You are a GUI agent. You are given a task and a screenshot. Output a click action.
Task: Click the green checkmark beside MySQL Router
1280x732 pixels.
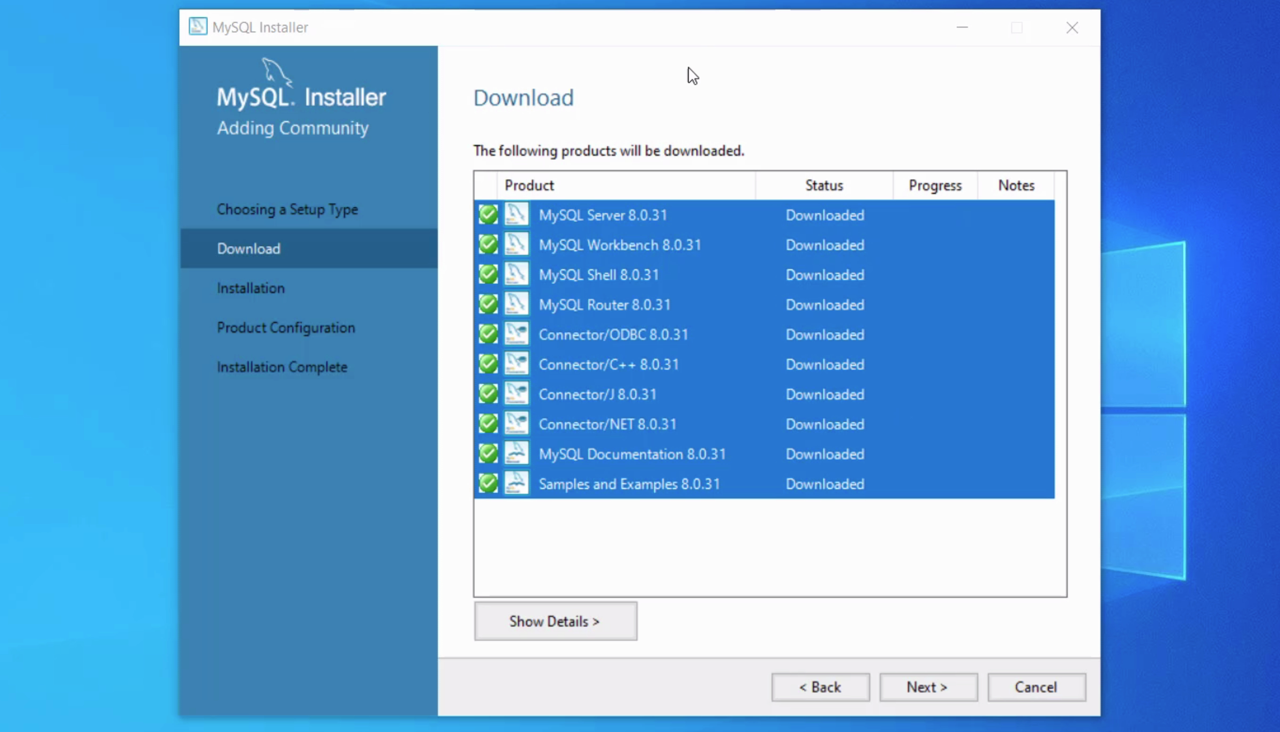(488, 305)
